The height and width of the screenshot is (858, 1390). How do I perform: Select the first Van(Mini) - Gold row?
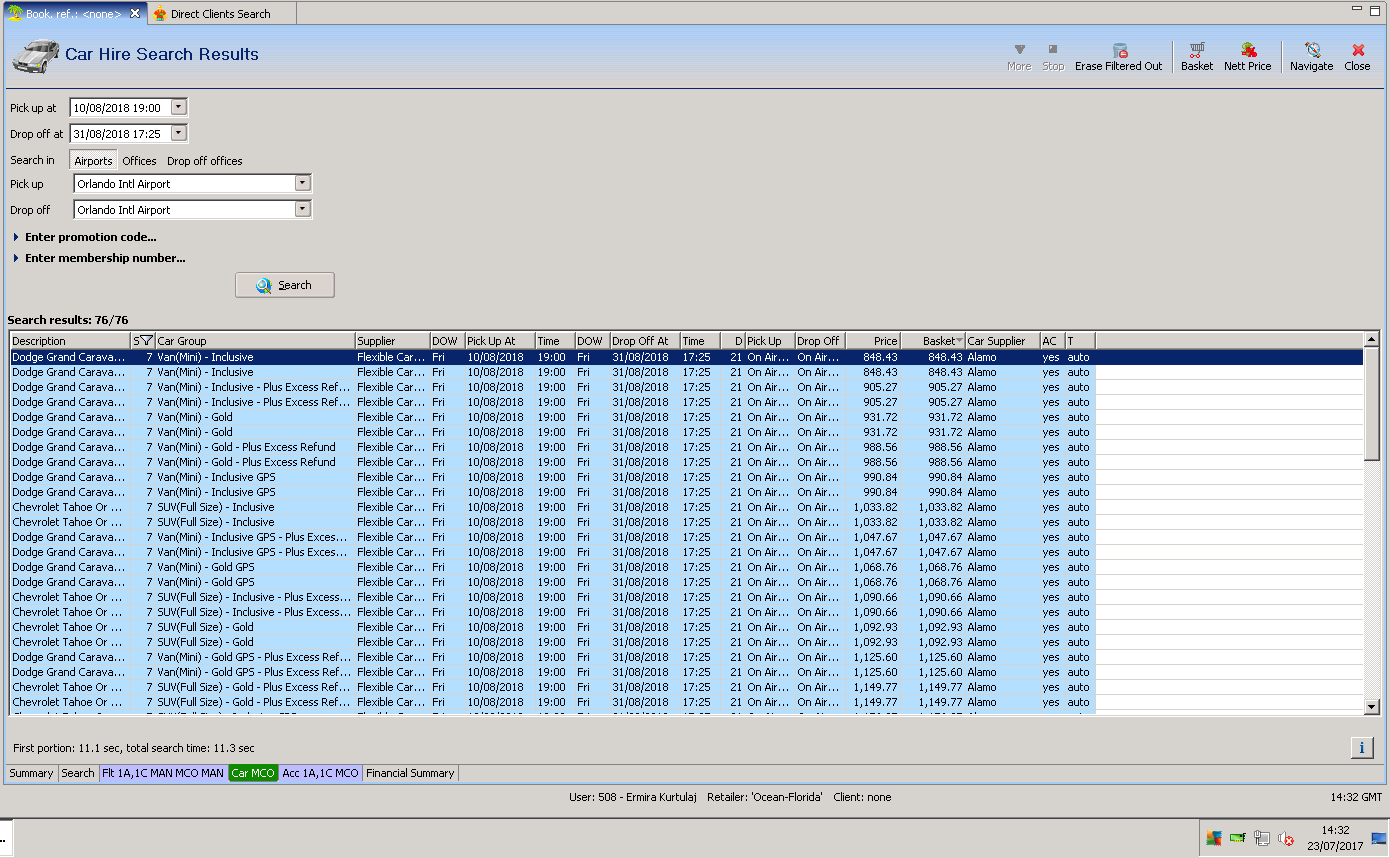(687, 417)
